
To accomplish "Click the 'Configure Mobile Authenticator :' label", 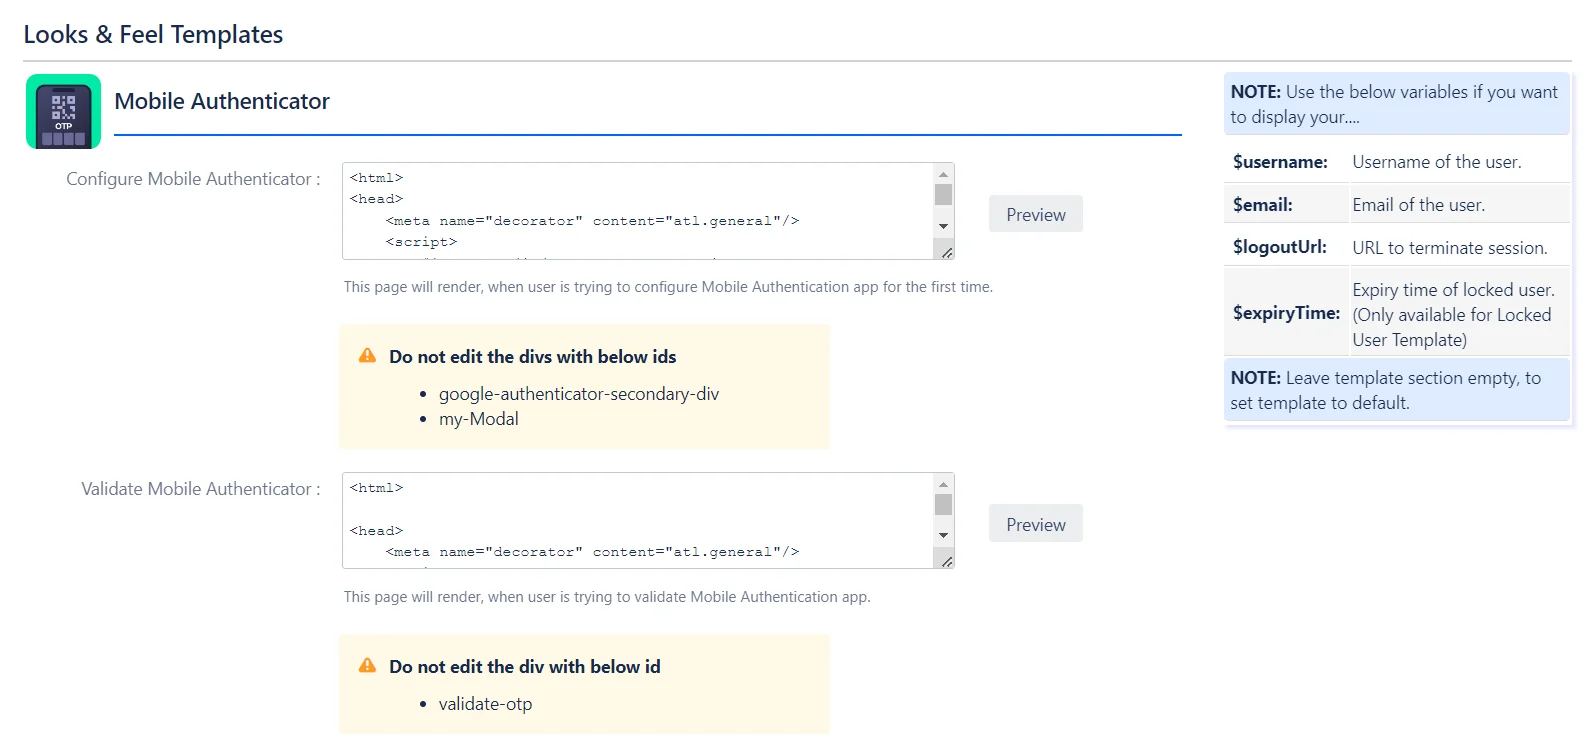I will pyautogui.click(x=193, y=179).
